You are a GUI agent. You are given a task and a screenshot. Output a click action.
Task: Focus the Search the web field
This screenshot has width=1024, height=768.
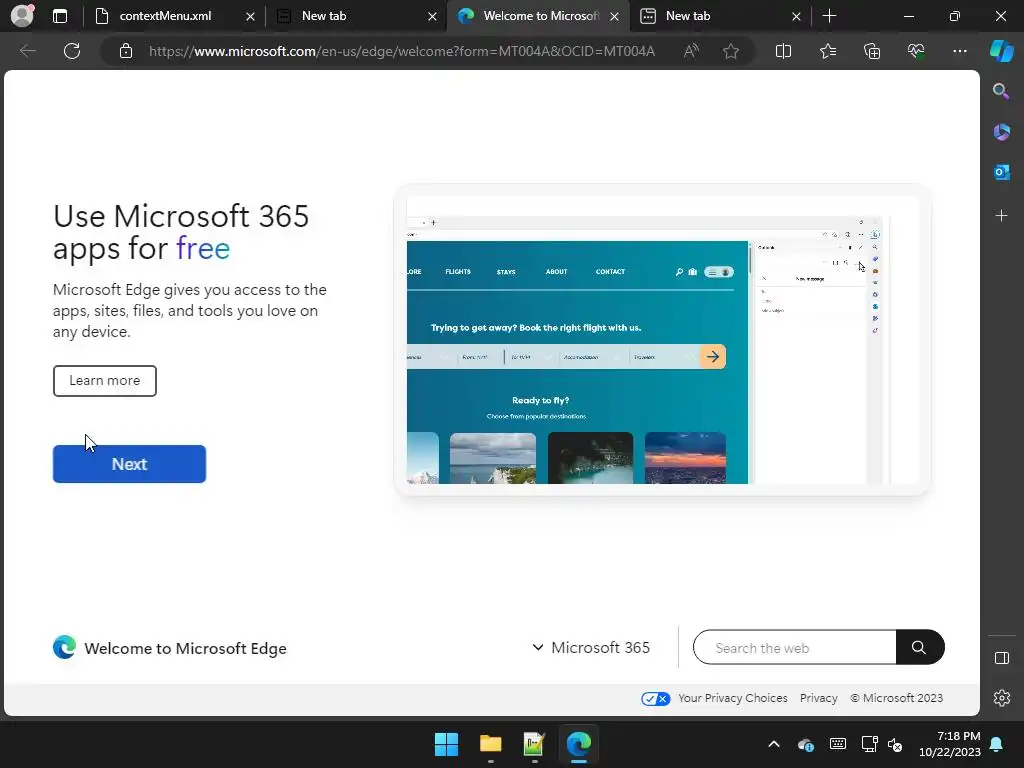coord(795,647)
